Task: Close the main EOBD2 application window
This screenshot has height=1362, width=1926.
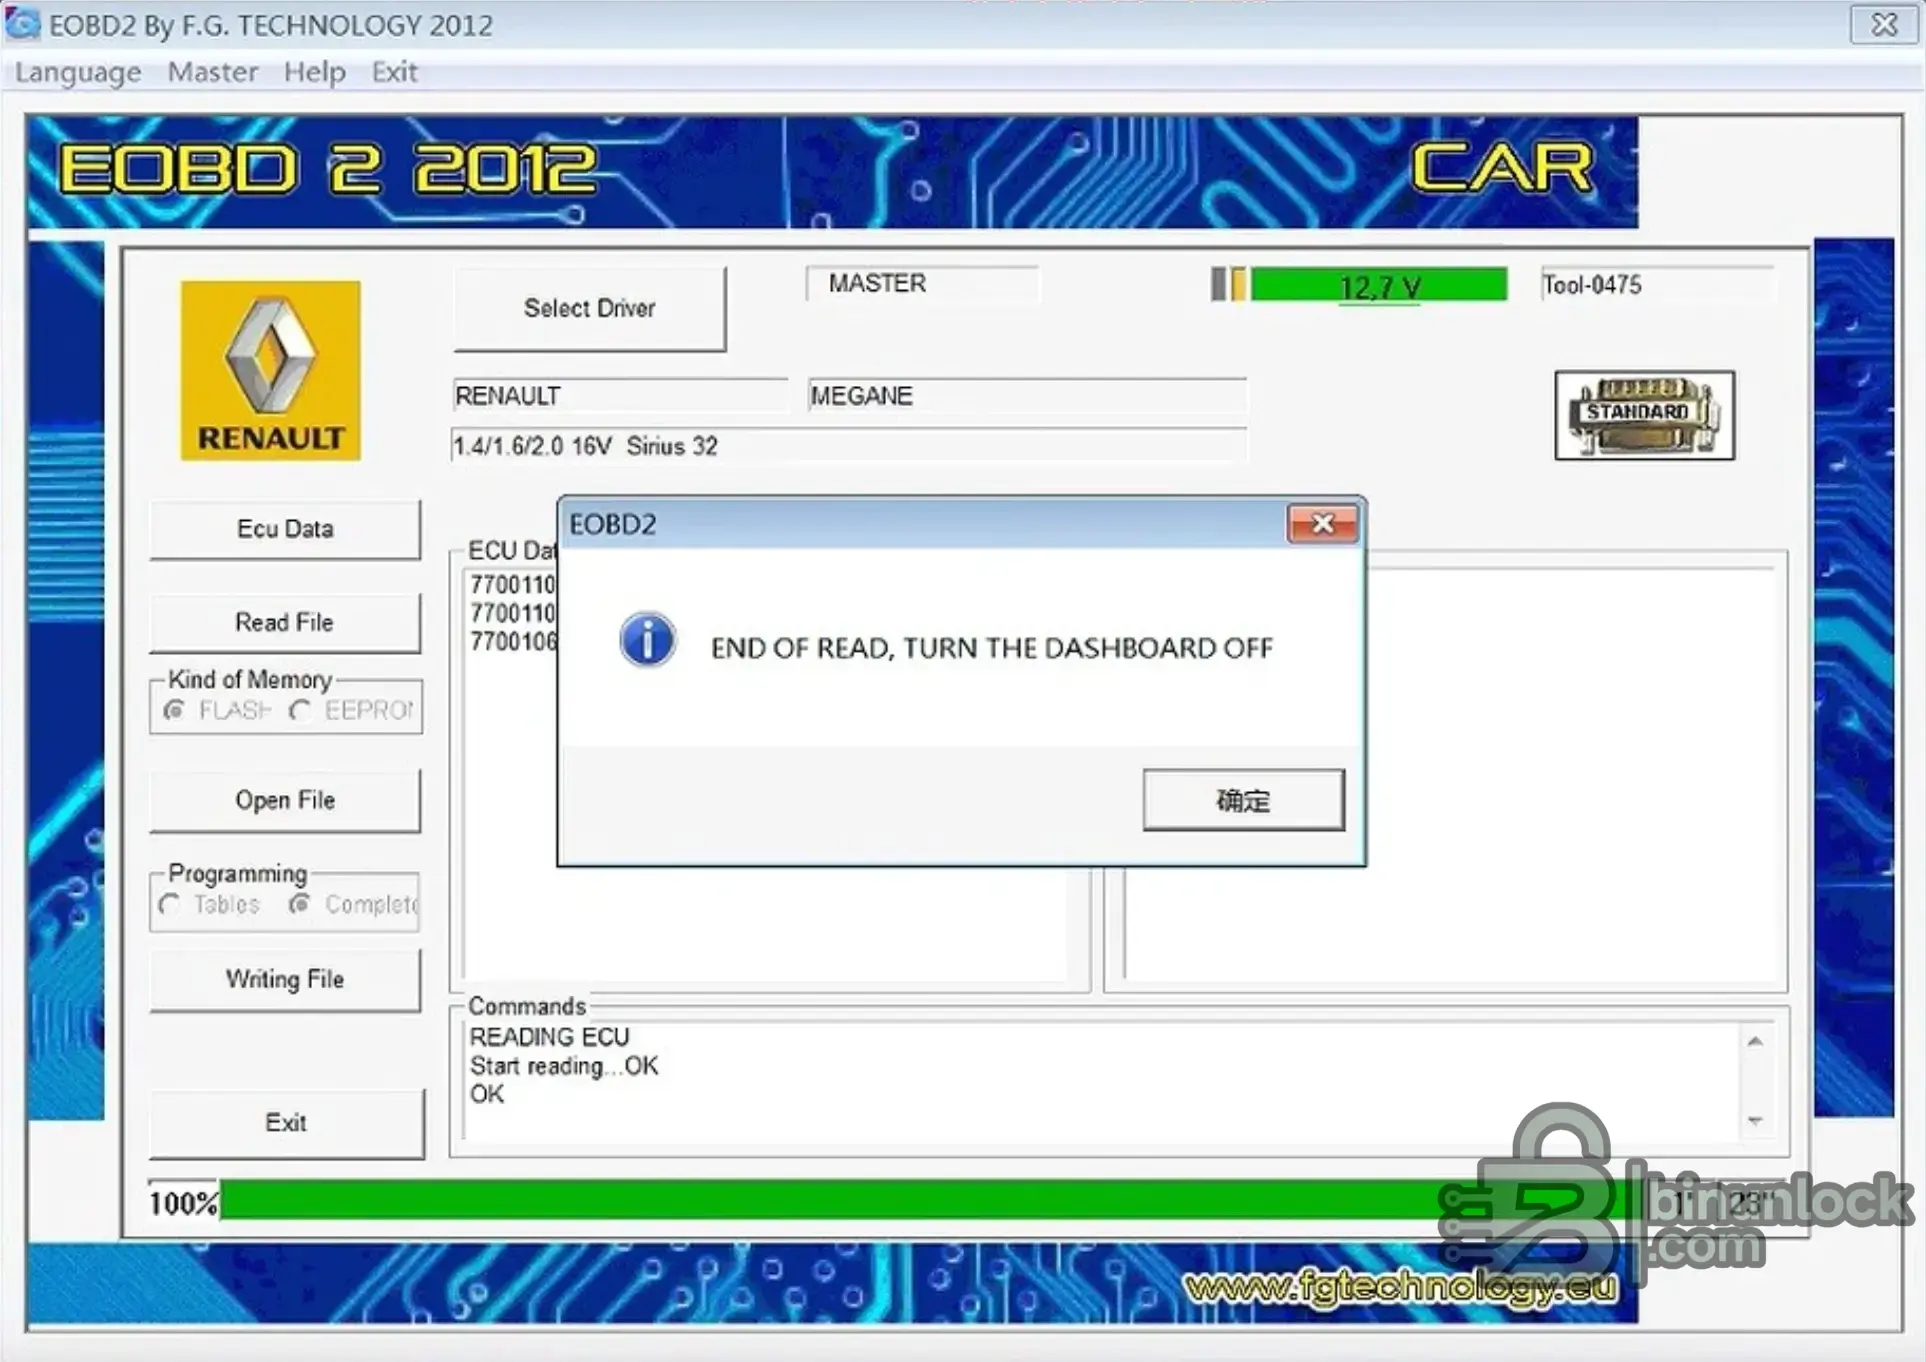Action: (x=1883, y=24)
